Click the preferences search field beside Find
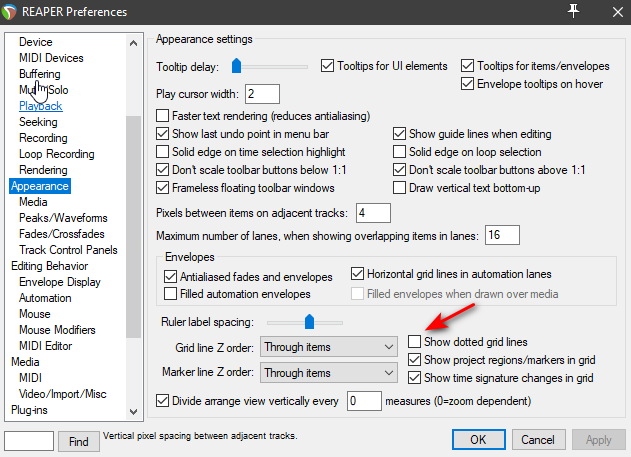The image size is (631, 457). click(29, 441)
